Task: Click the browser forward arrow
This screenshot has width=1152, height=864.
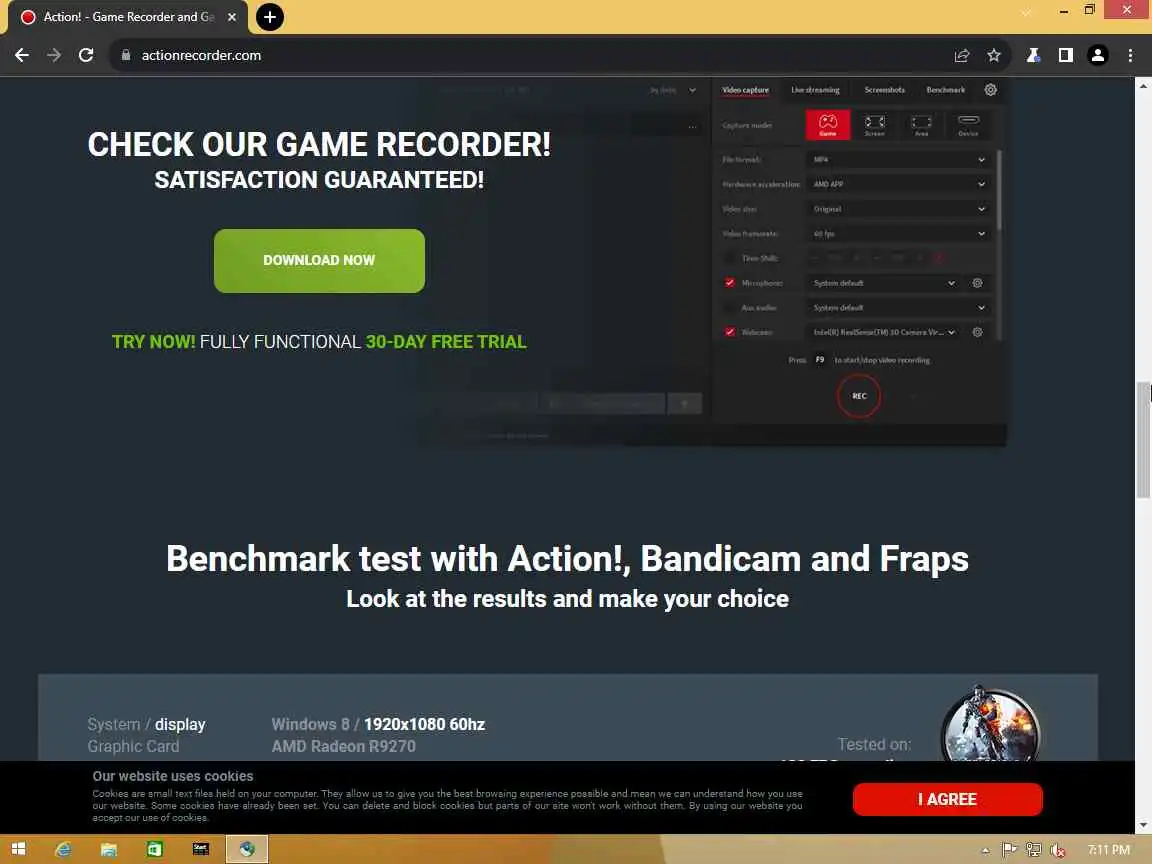Action: pyautogui.click(x=54, y=55)
